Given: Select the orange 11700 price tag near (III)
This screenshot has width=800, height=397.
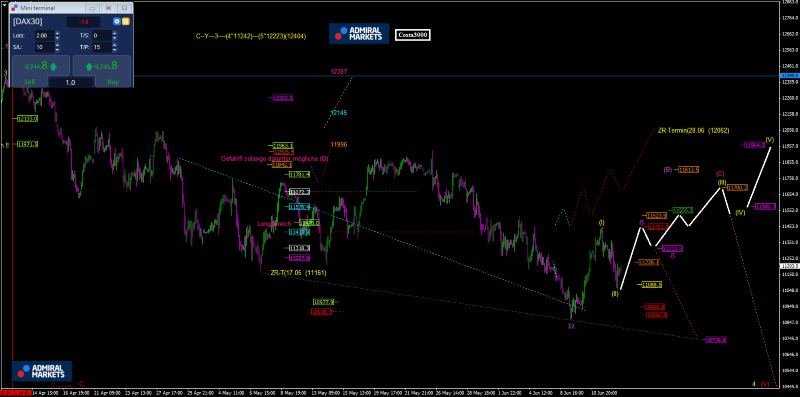Looking at the screenshot, I should click(737, 188).
